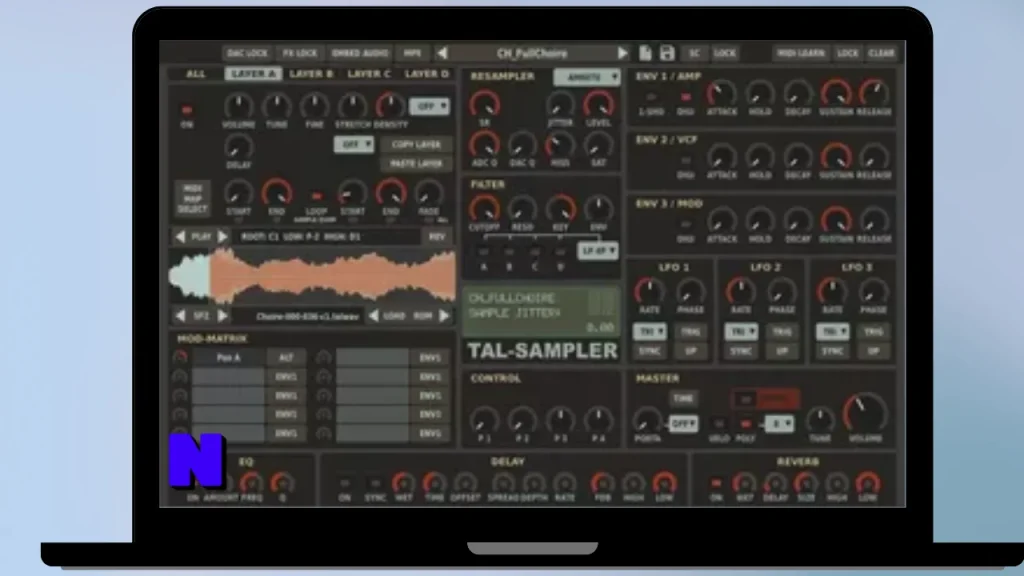The height and width of the screenshot is (576, 1024).
Task: Click the CLEAR button
Action: (881, 53)
